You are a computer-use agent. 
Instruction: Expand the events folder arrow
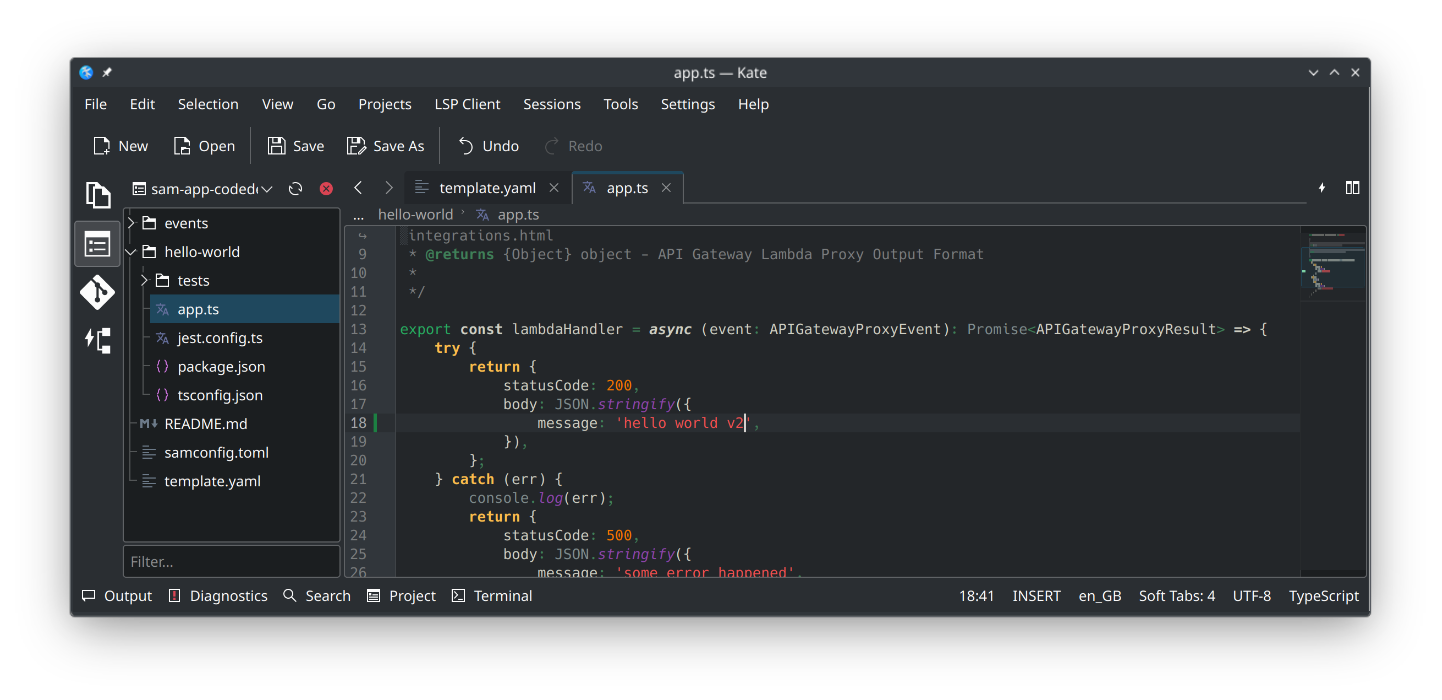click(131, 223)
